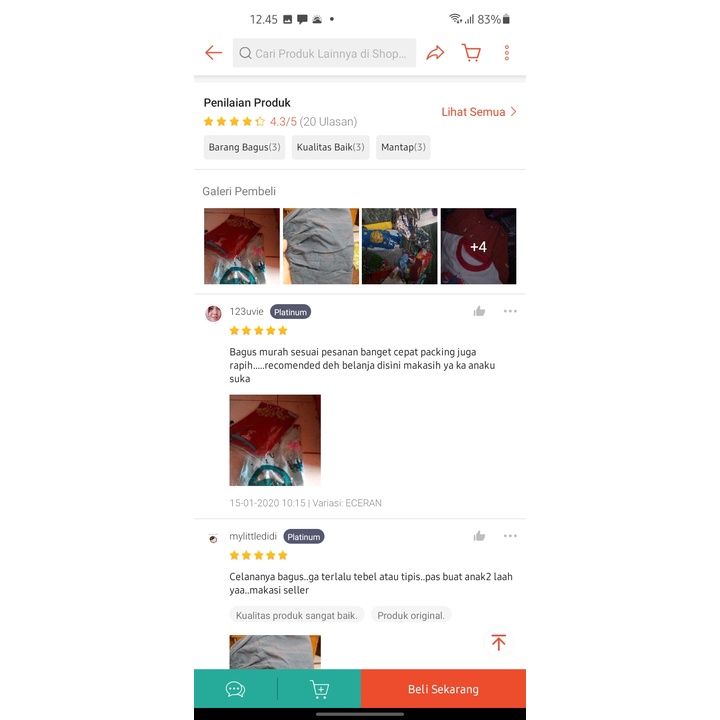This screenshot has width=720, height=720.
Task: View 123uvie's review photo
Action: (275, 440)
